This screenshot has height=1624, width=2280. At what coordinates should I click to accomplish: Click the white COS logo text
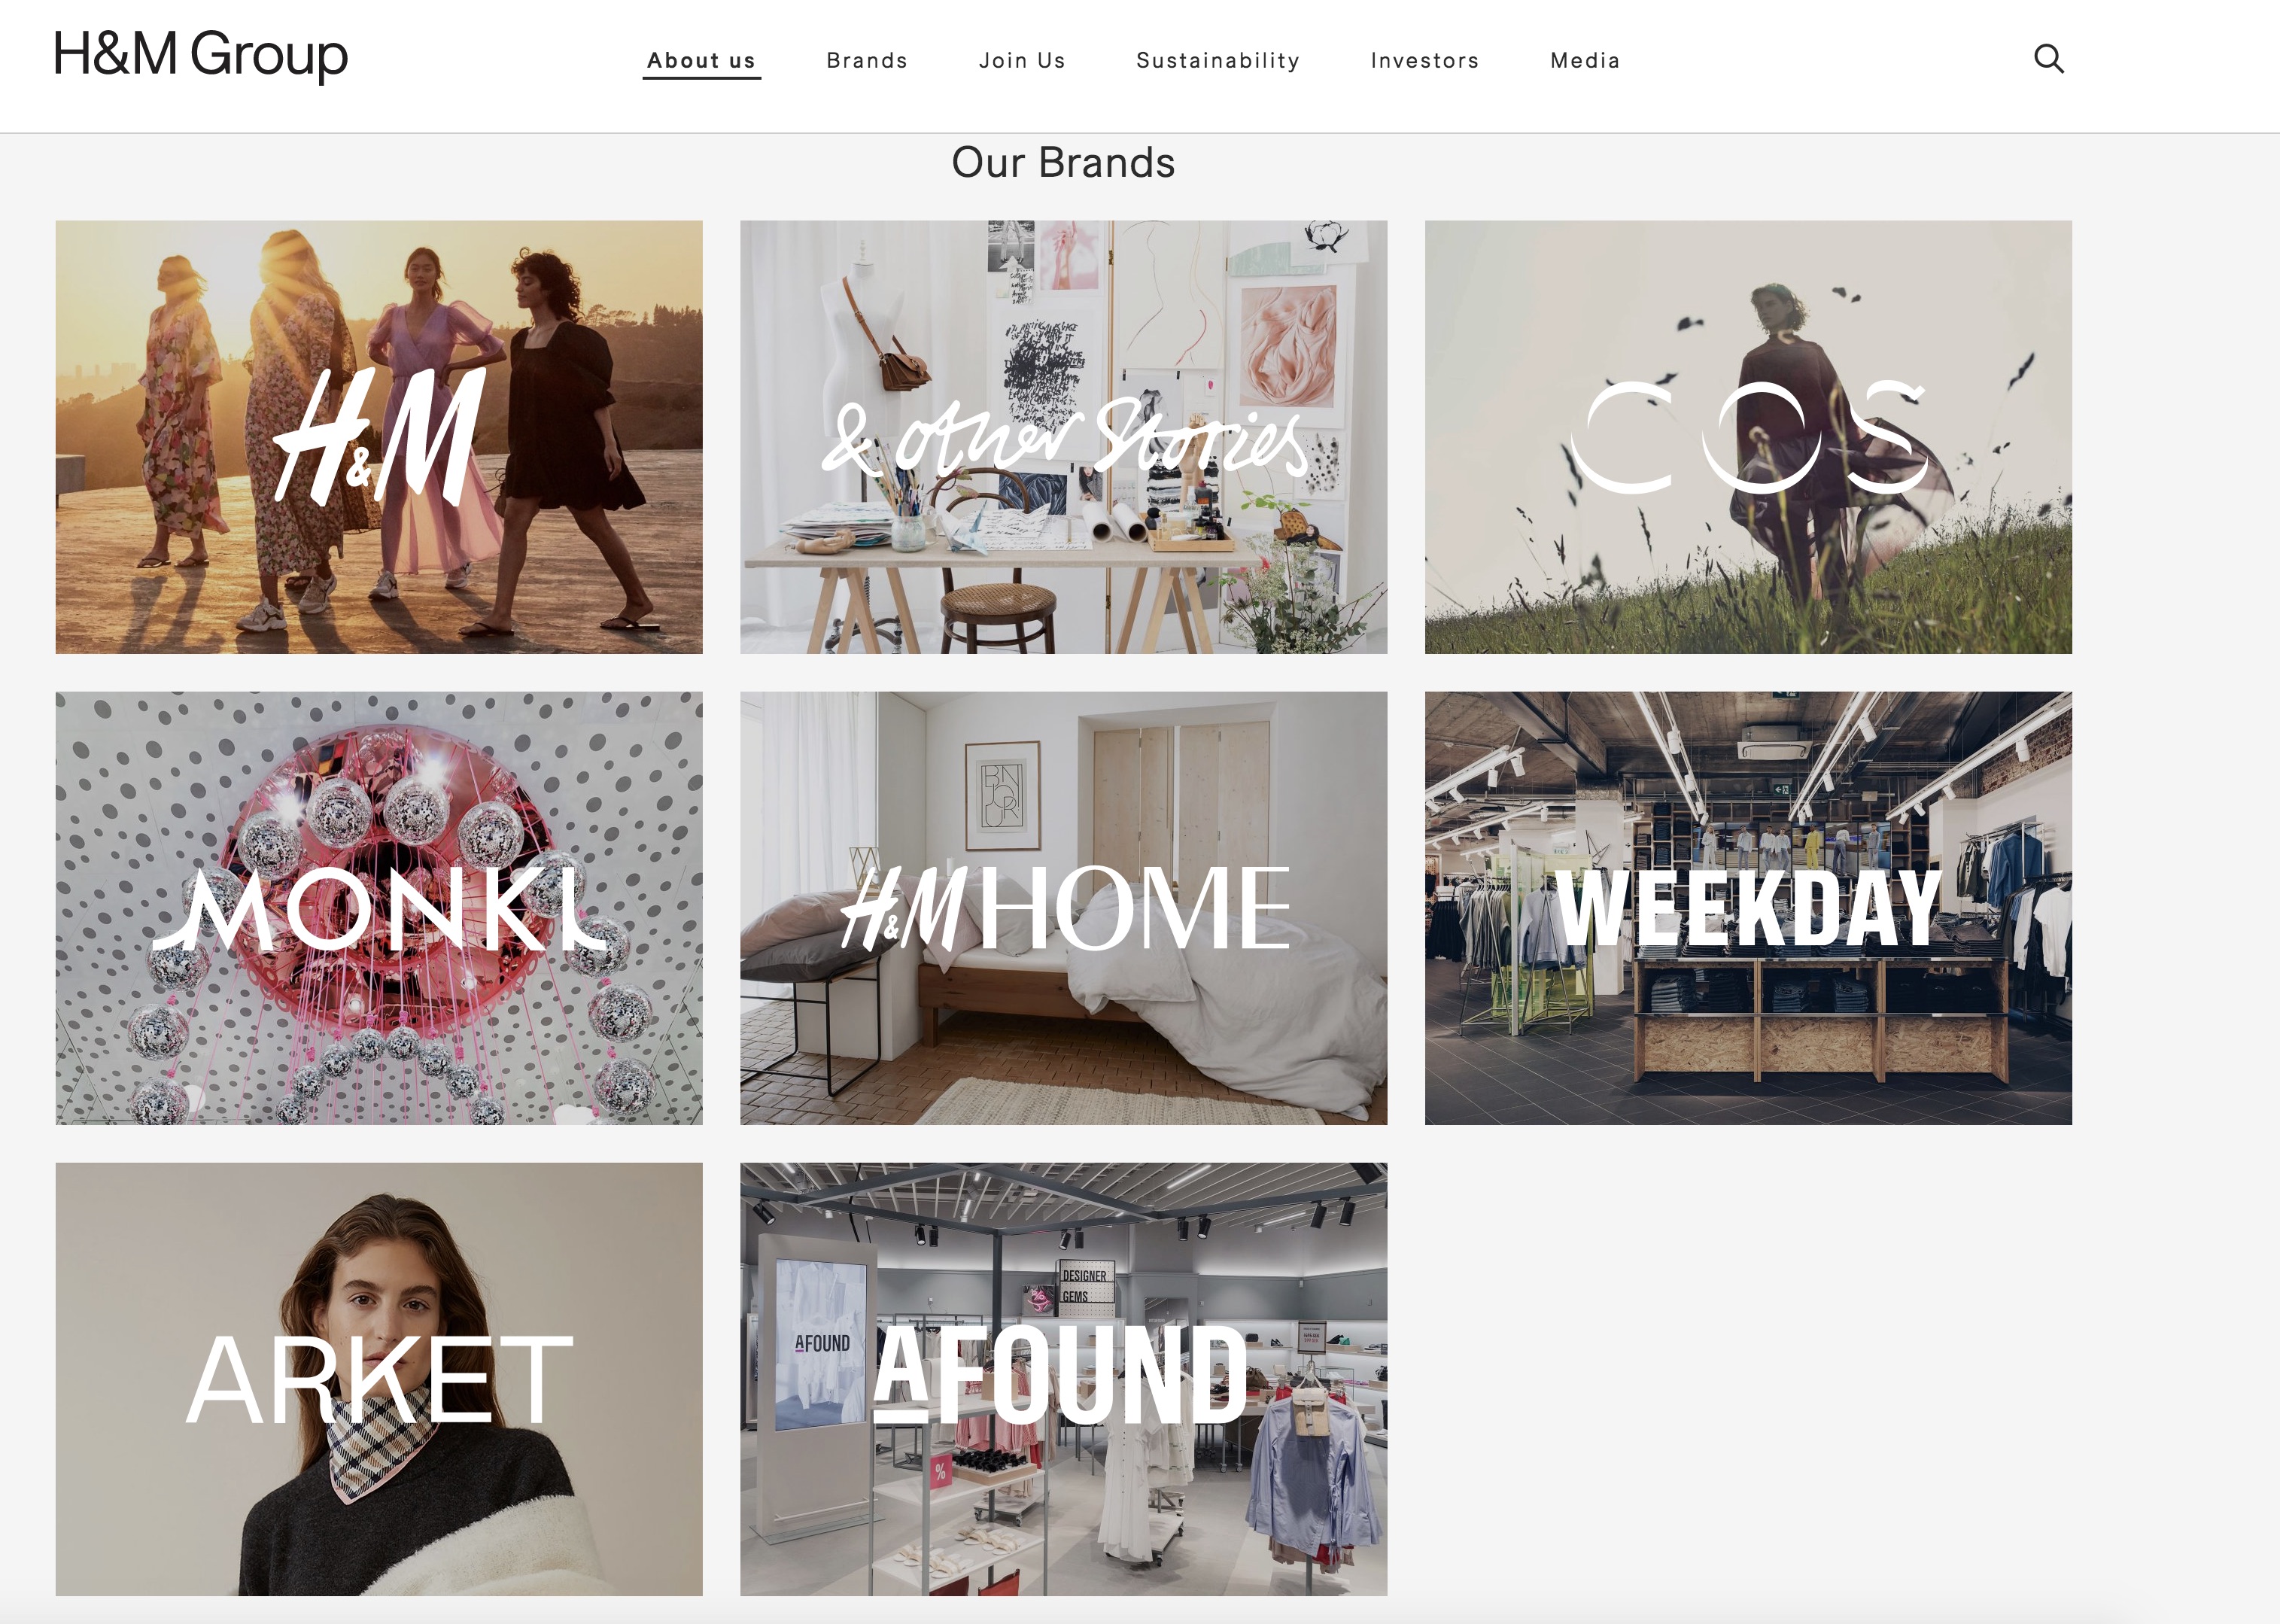point(1748,437)
